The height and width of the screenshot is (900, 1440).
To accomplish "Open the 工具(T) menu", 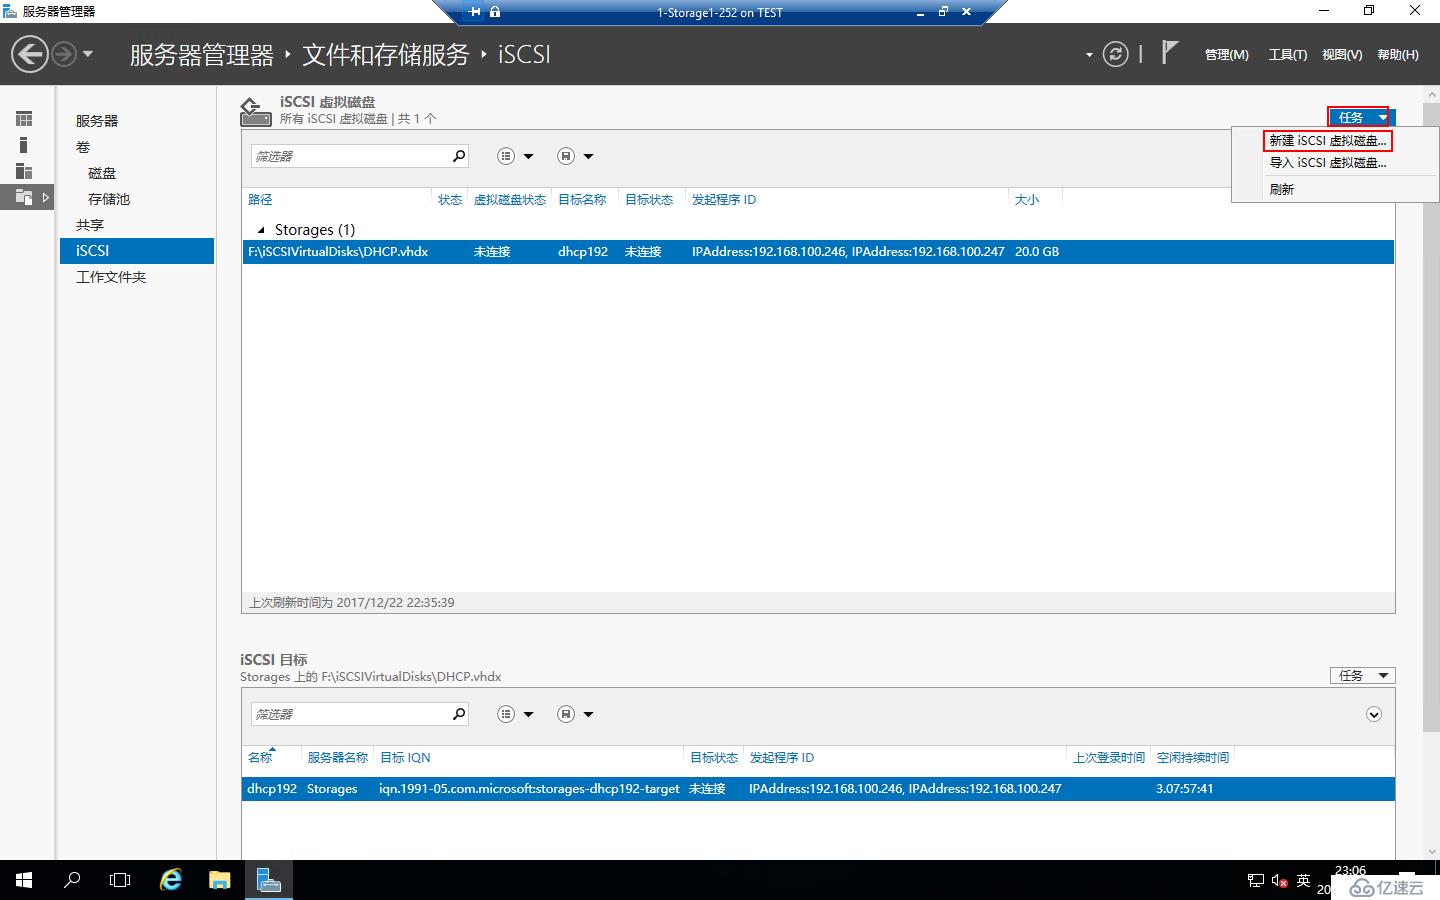I will 1288,55.
